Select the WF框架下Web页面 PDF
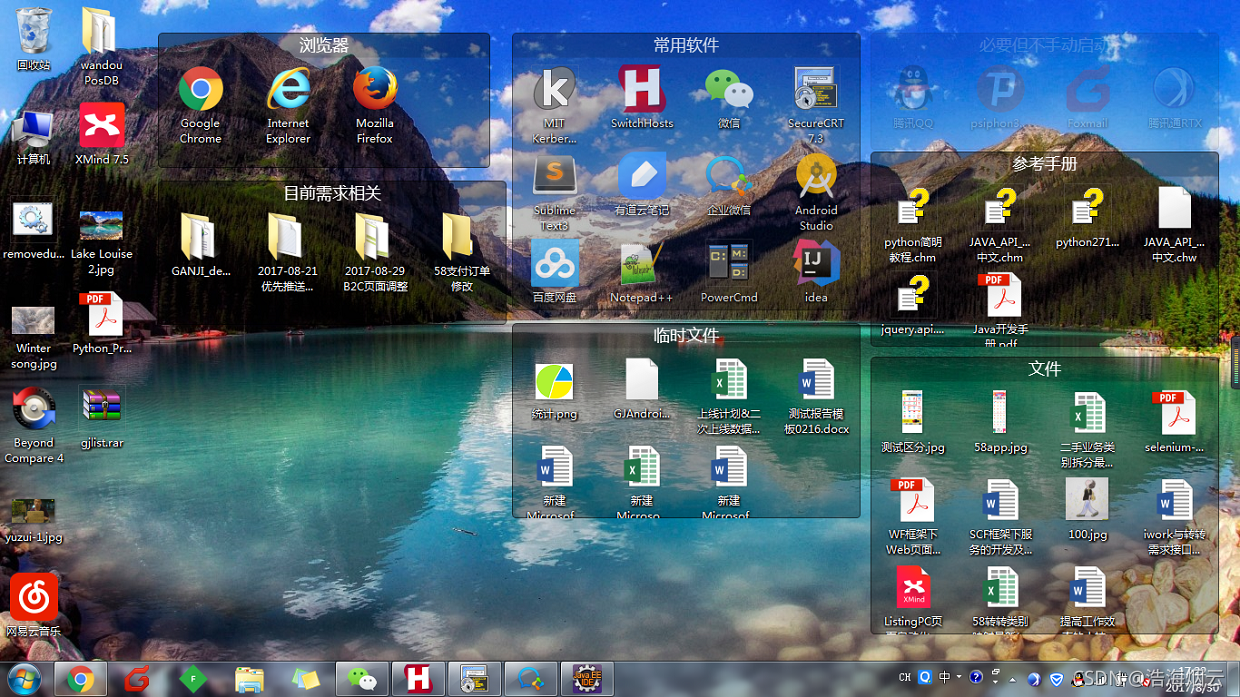The height and width of the screenshot is (697, 1240). pyautogui.click(x=912, y=500)
